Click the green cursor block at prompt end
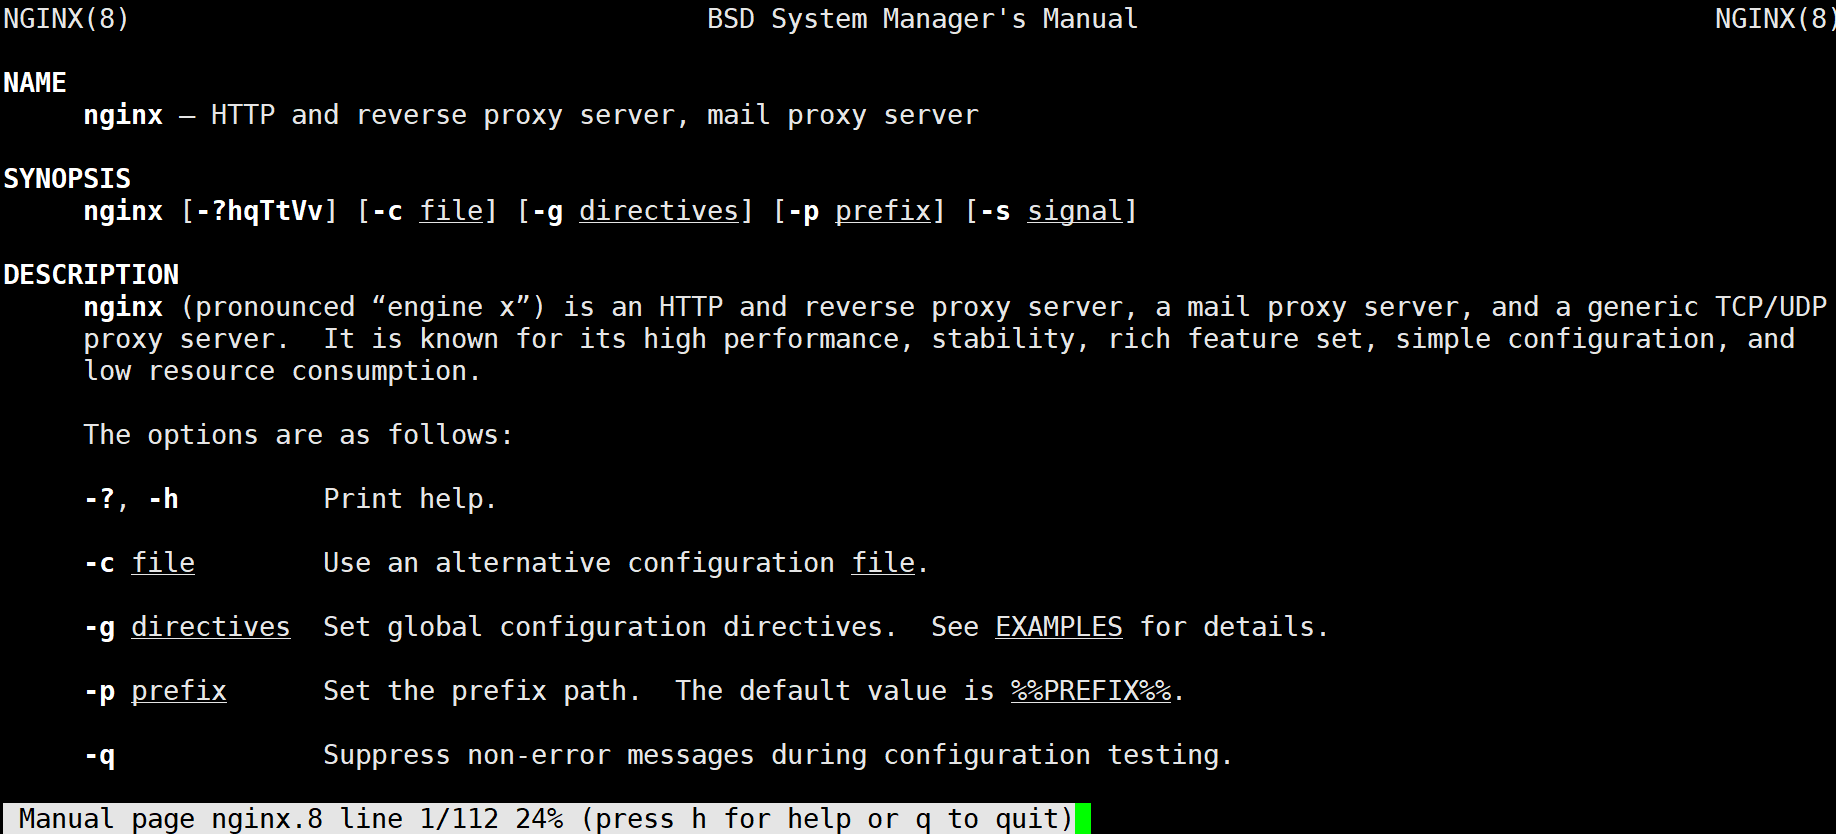The height and width of the screenshot is (834, 1836). 1083,819
